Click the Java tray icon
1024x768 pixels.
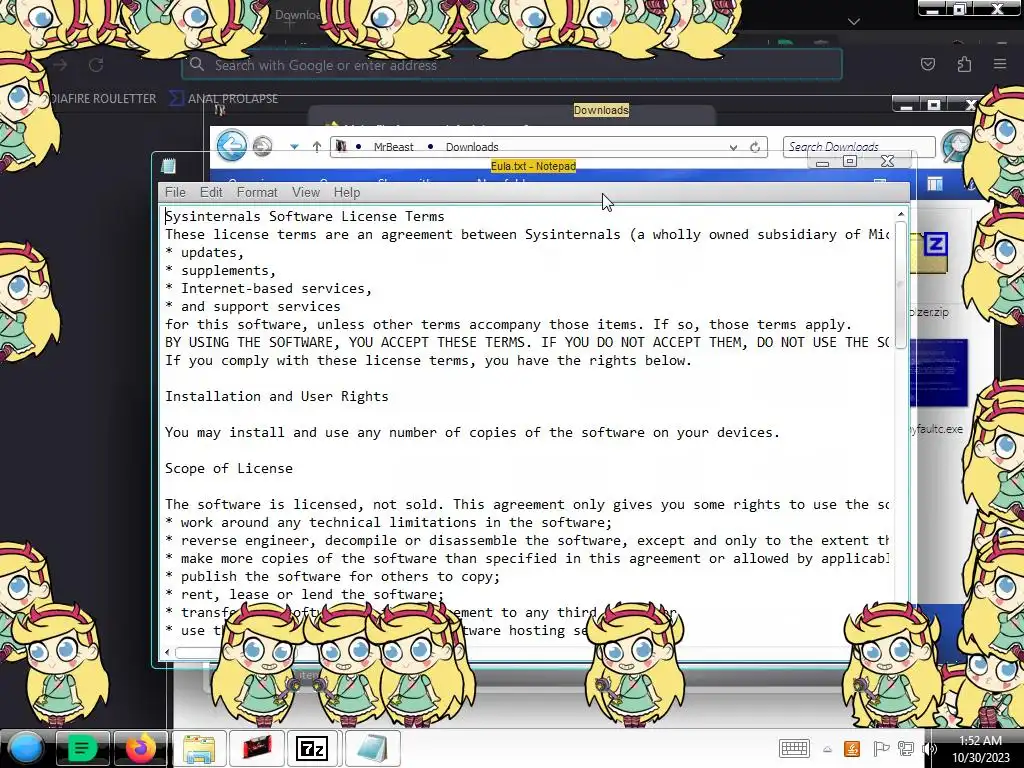pos(852,749)
